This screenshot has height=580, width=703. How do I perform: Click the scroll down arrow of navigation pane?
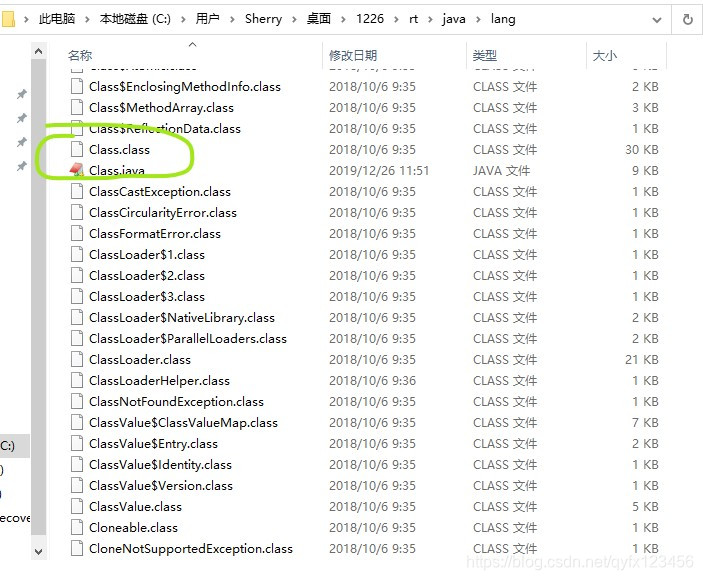39,551
